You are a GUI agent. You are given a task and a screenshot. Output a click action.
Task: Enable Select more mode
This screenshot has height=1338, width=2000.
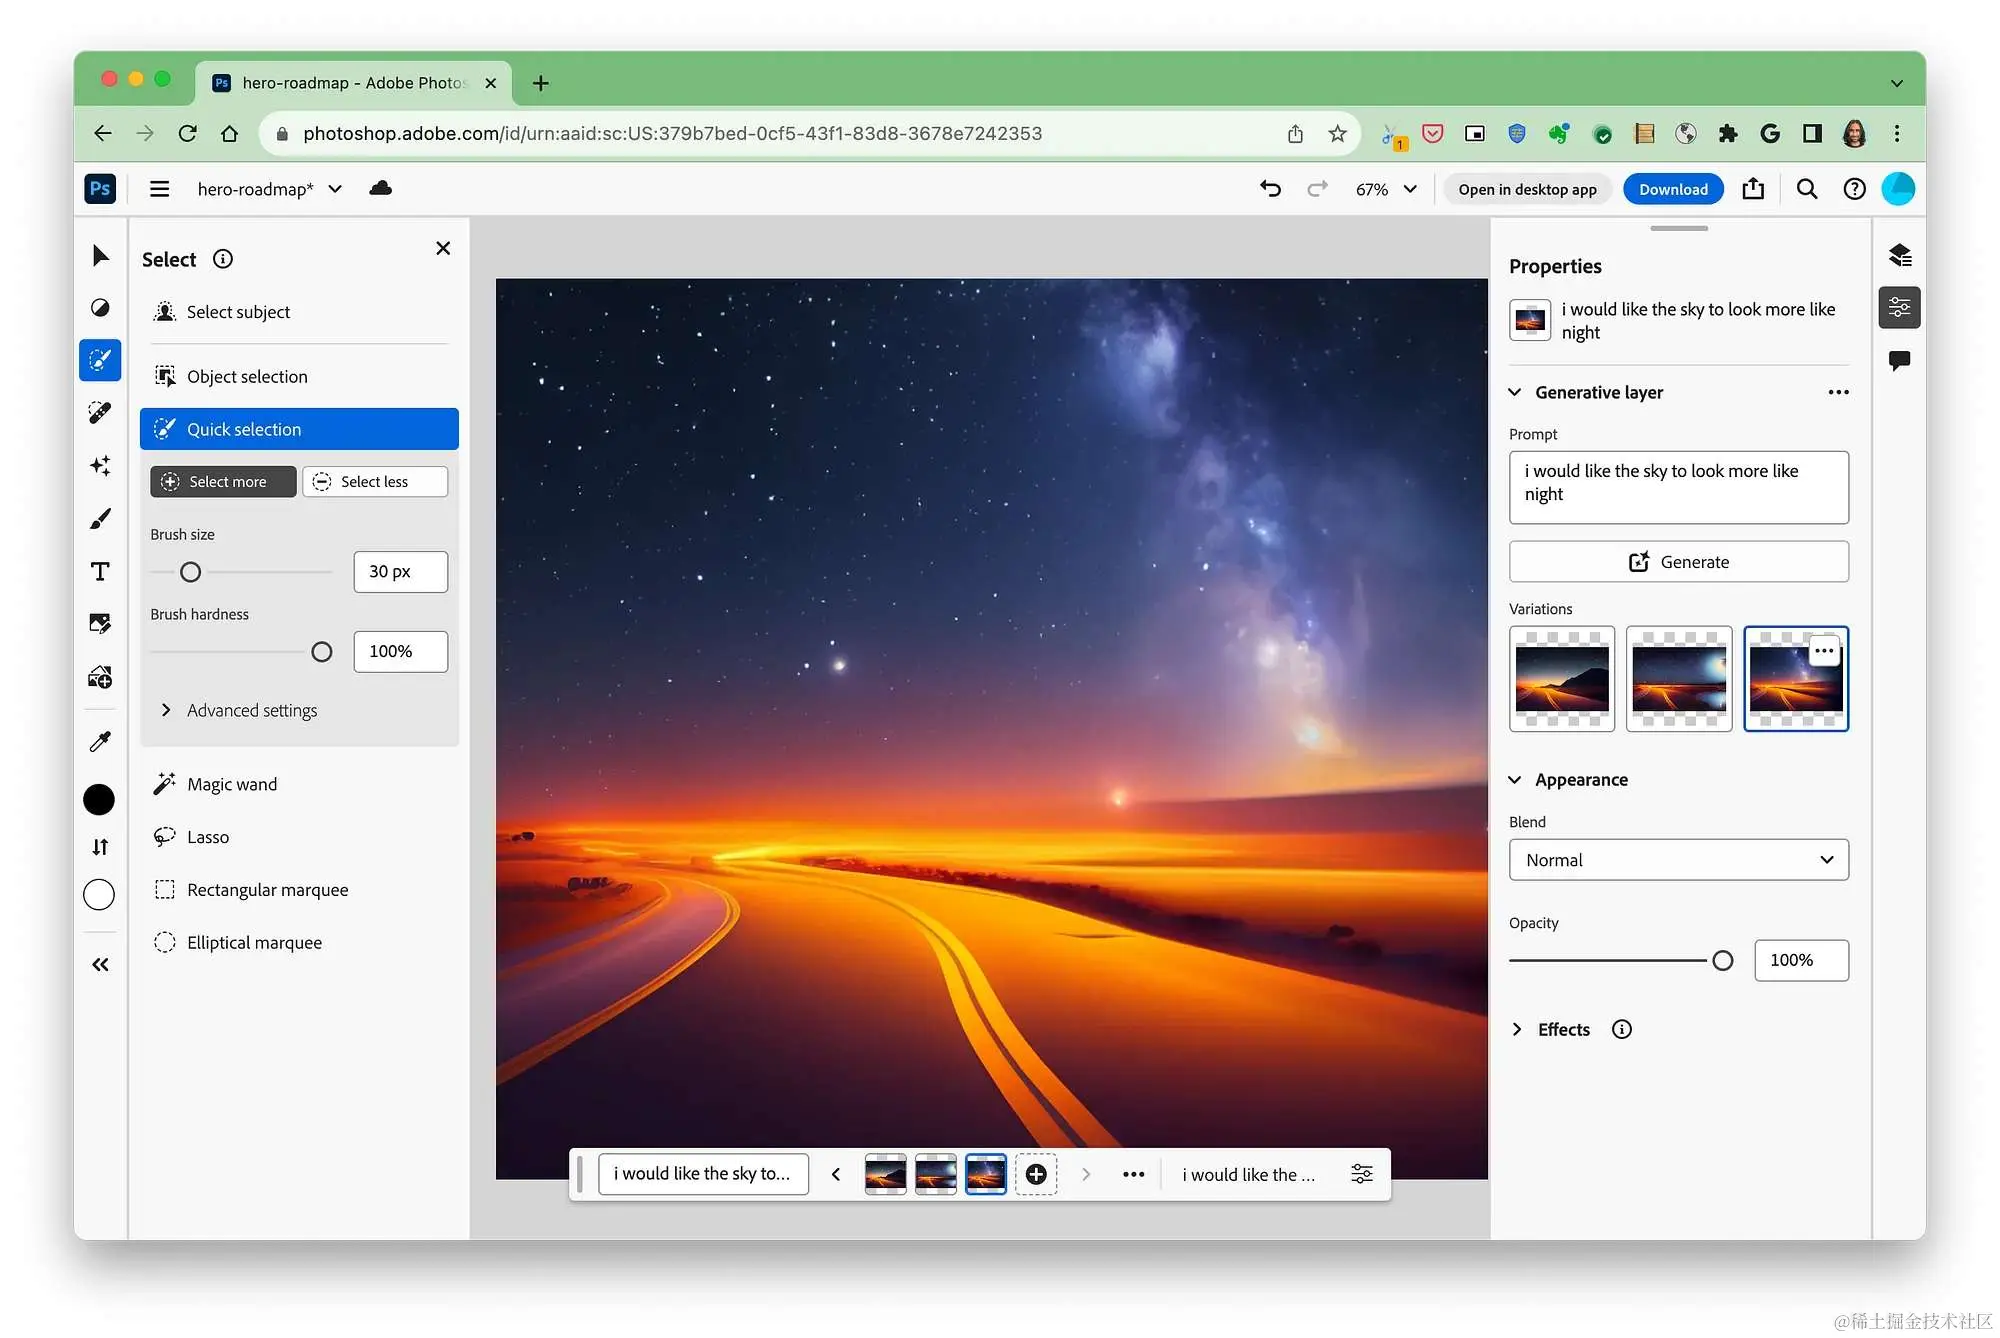tap(224, 482)
